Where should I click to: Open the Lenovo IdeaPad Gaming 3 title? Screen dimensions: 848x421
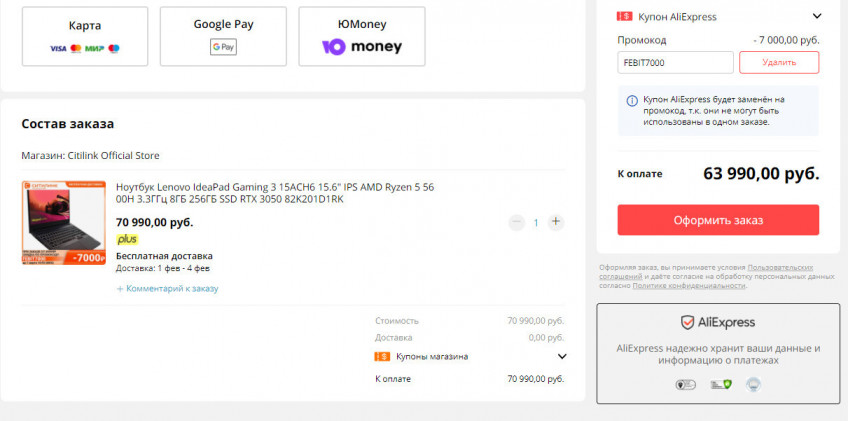tap(275, 193)
